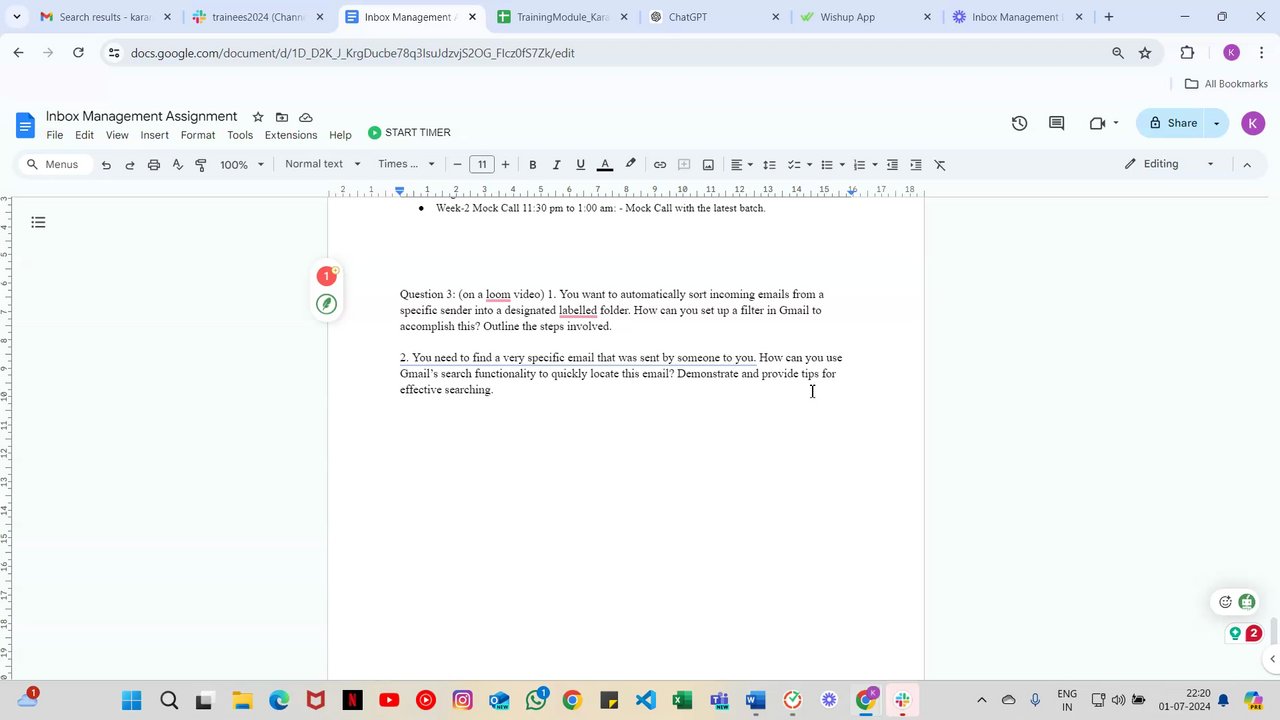Image resolution: width=1280 pixels, height=720 pixels.
Task: Open the Share options dropdown arrow
Action: 1217,123
